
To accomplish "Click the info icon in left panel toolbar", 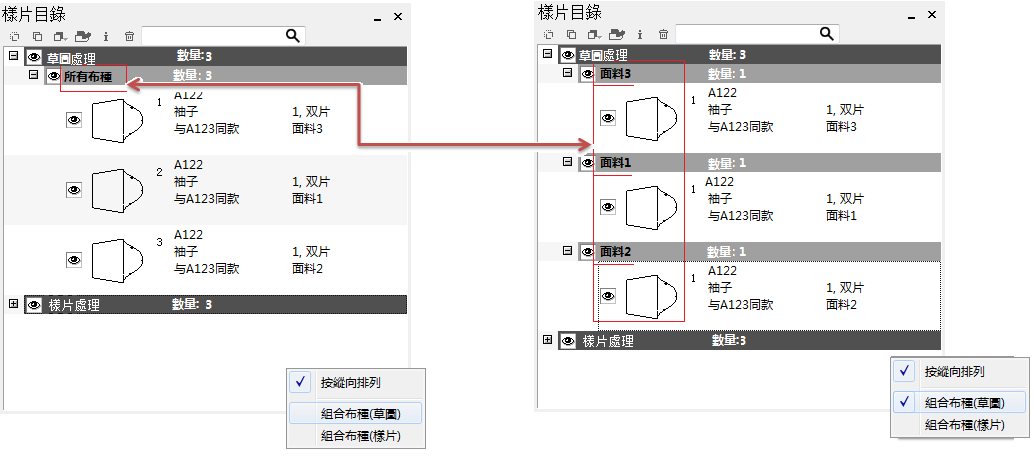I will point(106,36).
